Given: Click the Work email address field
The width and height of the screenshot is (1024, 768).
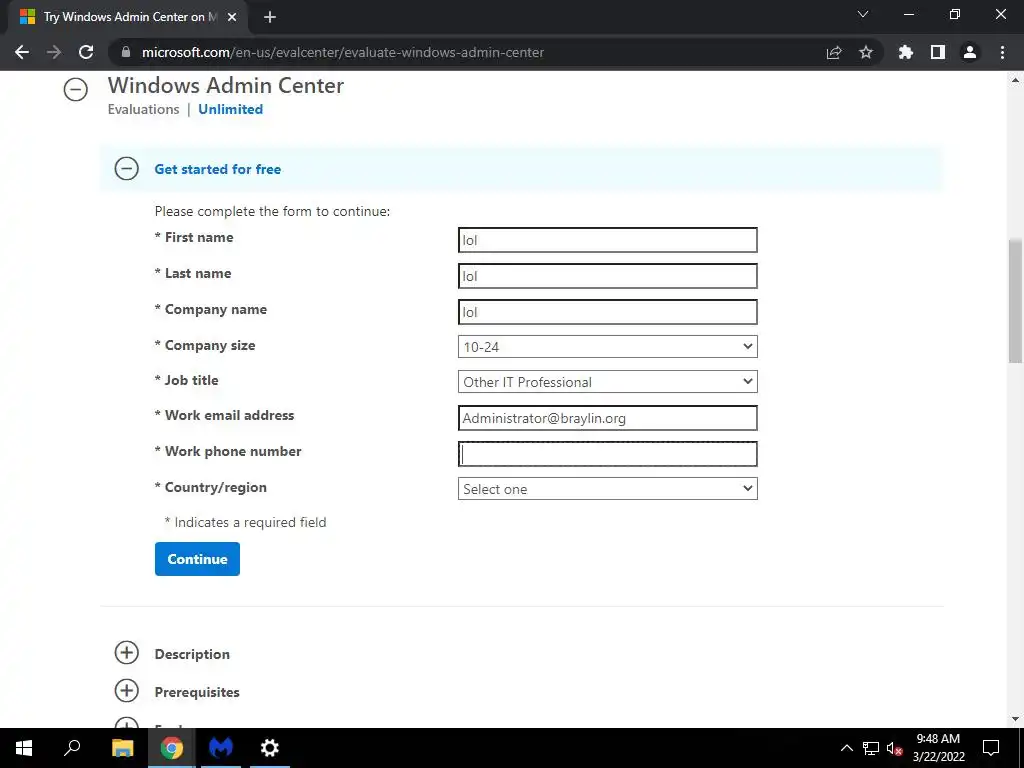Looking at the screenshot, I should 607,418.
